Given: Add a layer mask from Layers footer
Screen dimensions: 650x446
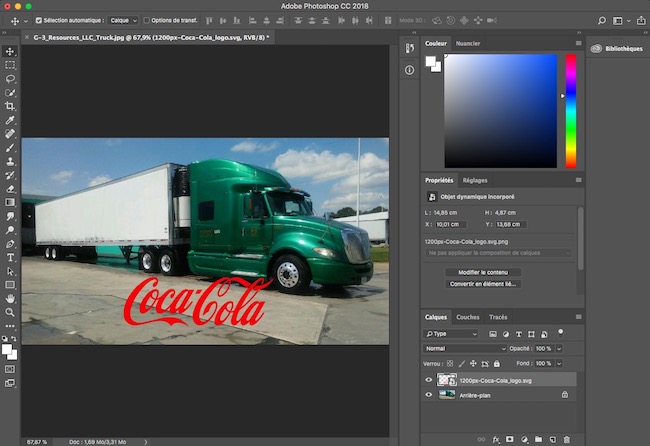Looking at the screenshot, I should [510, 439].
